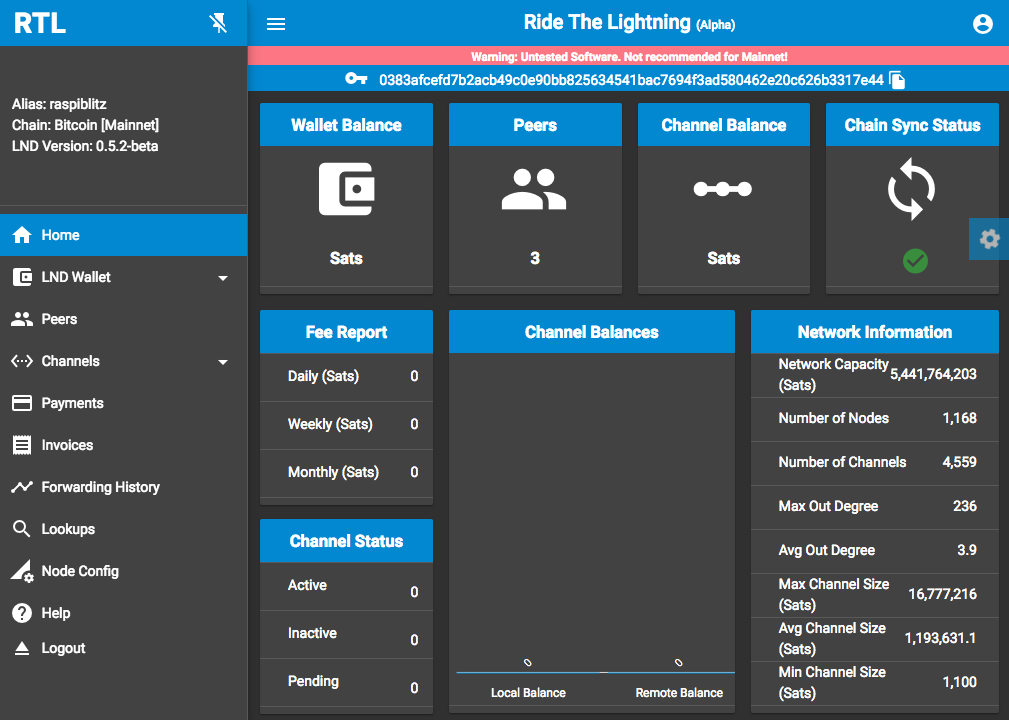The width and height of the screenshot is (1009, 720).
Task: Click the Network Capacity value 5,441,764,203
Action: pos(933,374)
